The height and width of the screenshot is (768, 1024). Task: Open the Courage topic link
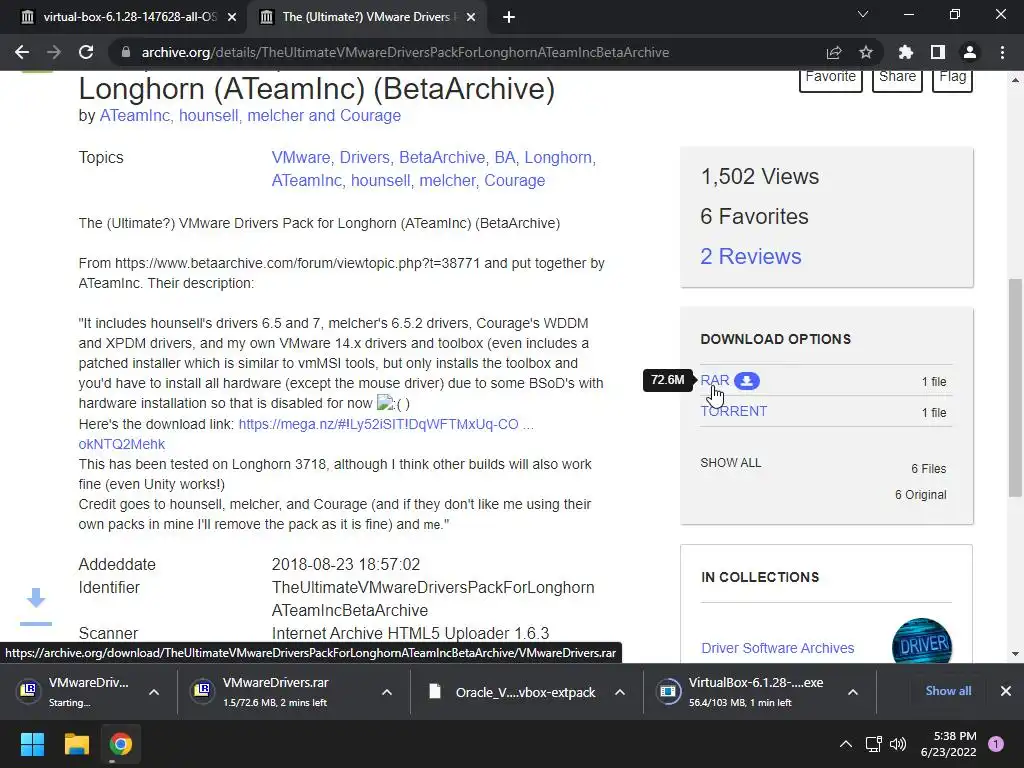[515, 180]
